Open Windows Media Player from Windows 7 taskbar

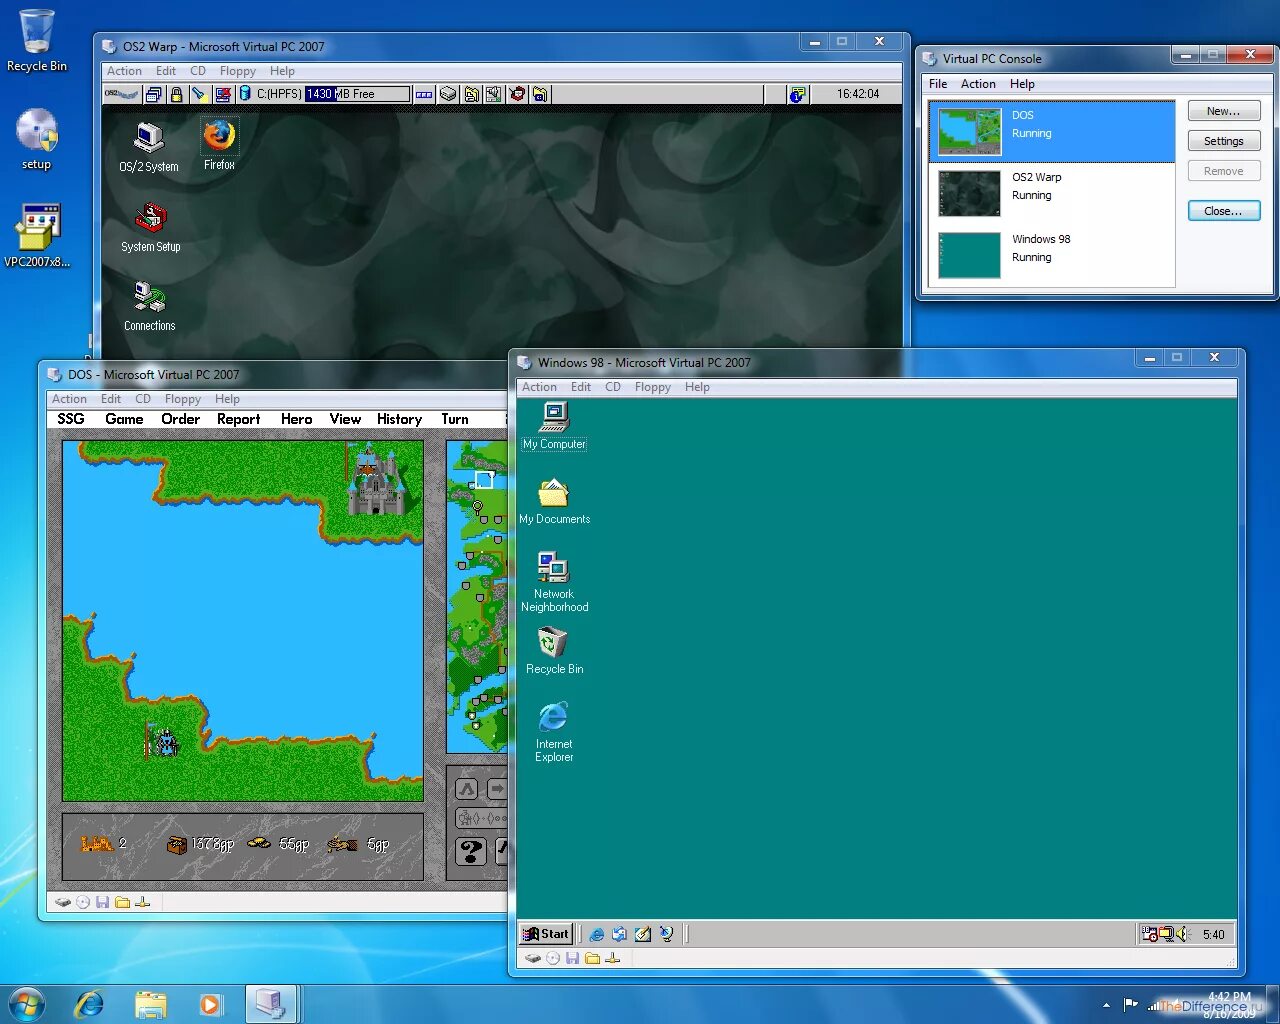click(x=209, y=1003)
